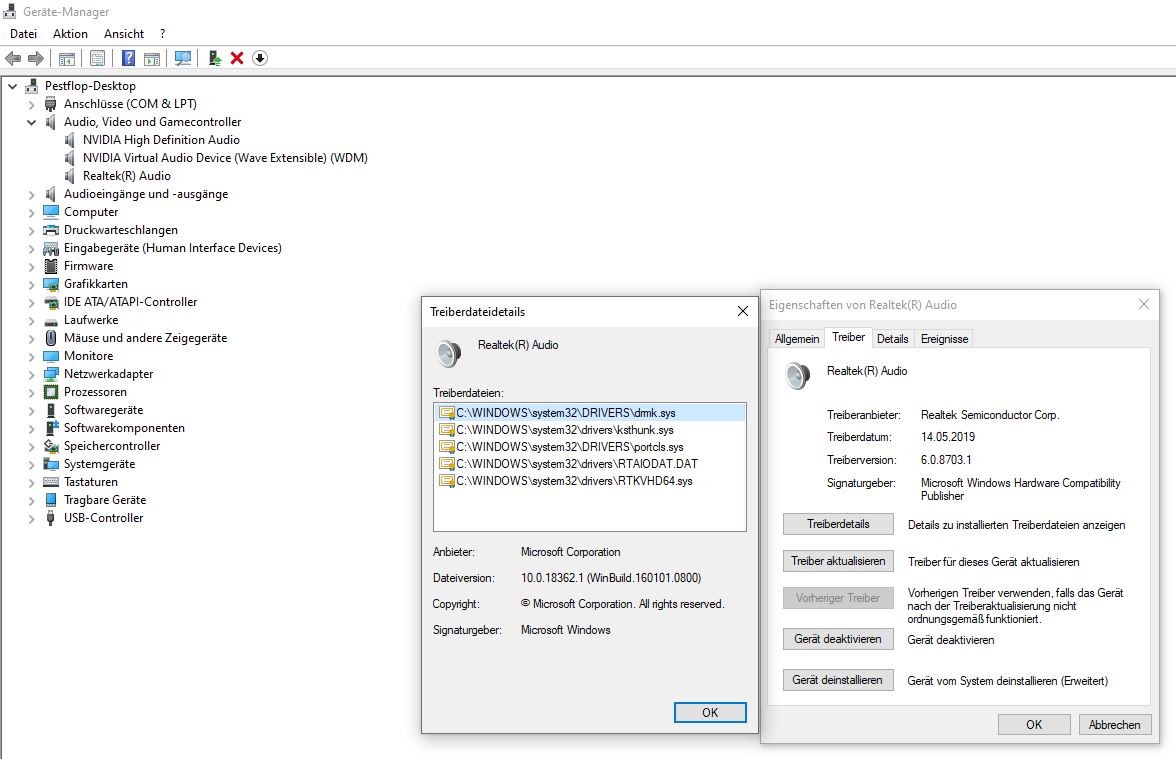Expand the Monitore node
1176x759 pixels.
pyautogui.click(x=32, y=357)
